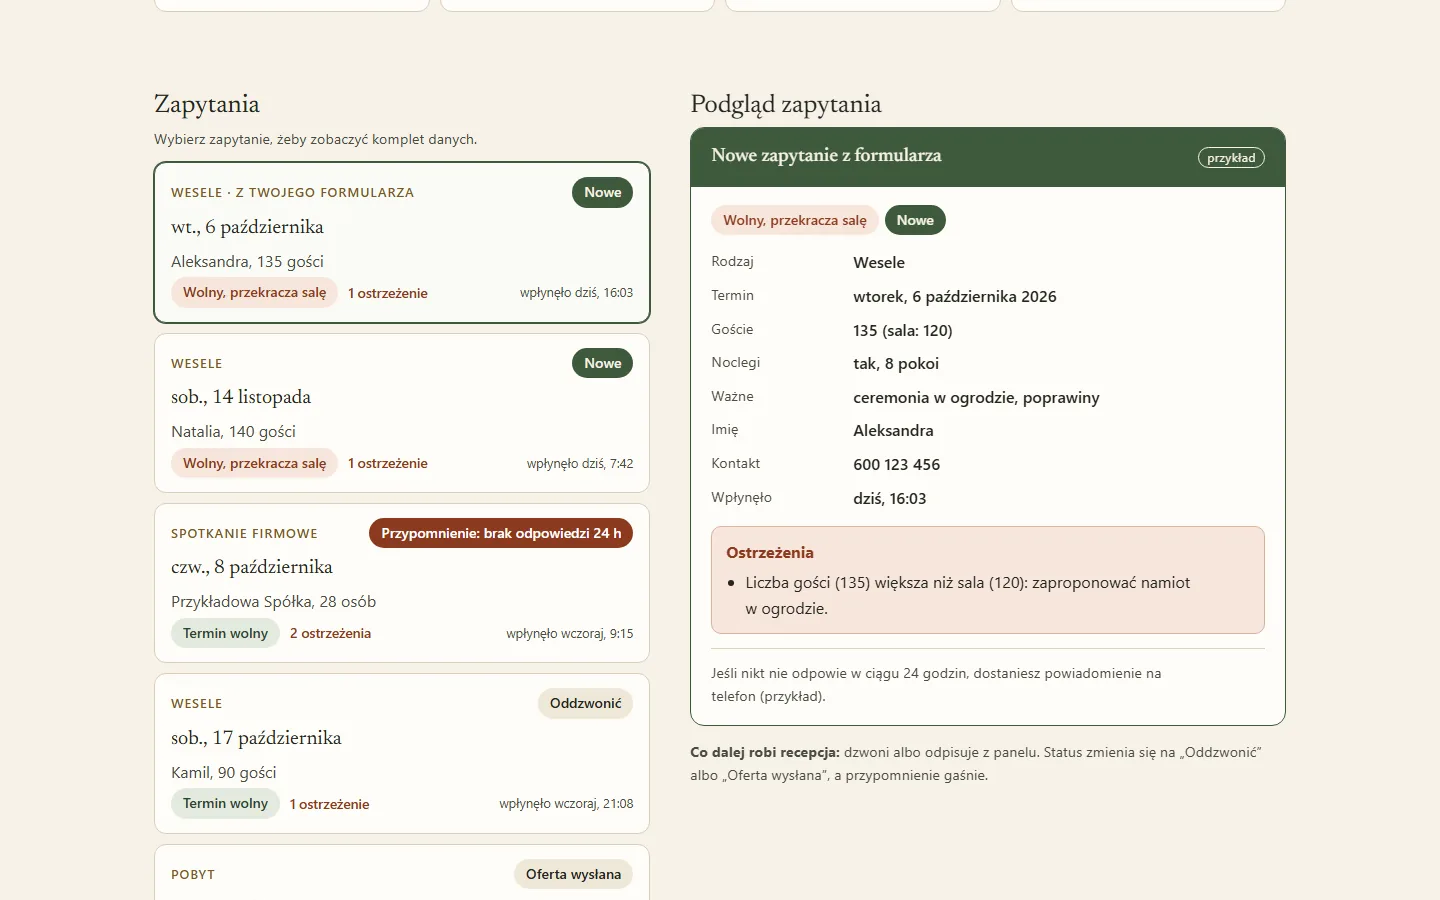
Task: Click "1 ostrzeżenie" on Natalia's card
Action: (388, 463)
